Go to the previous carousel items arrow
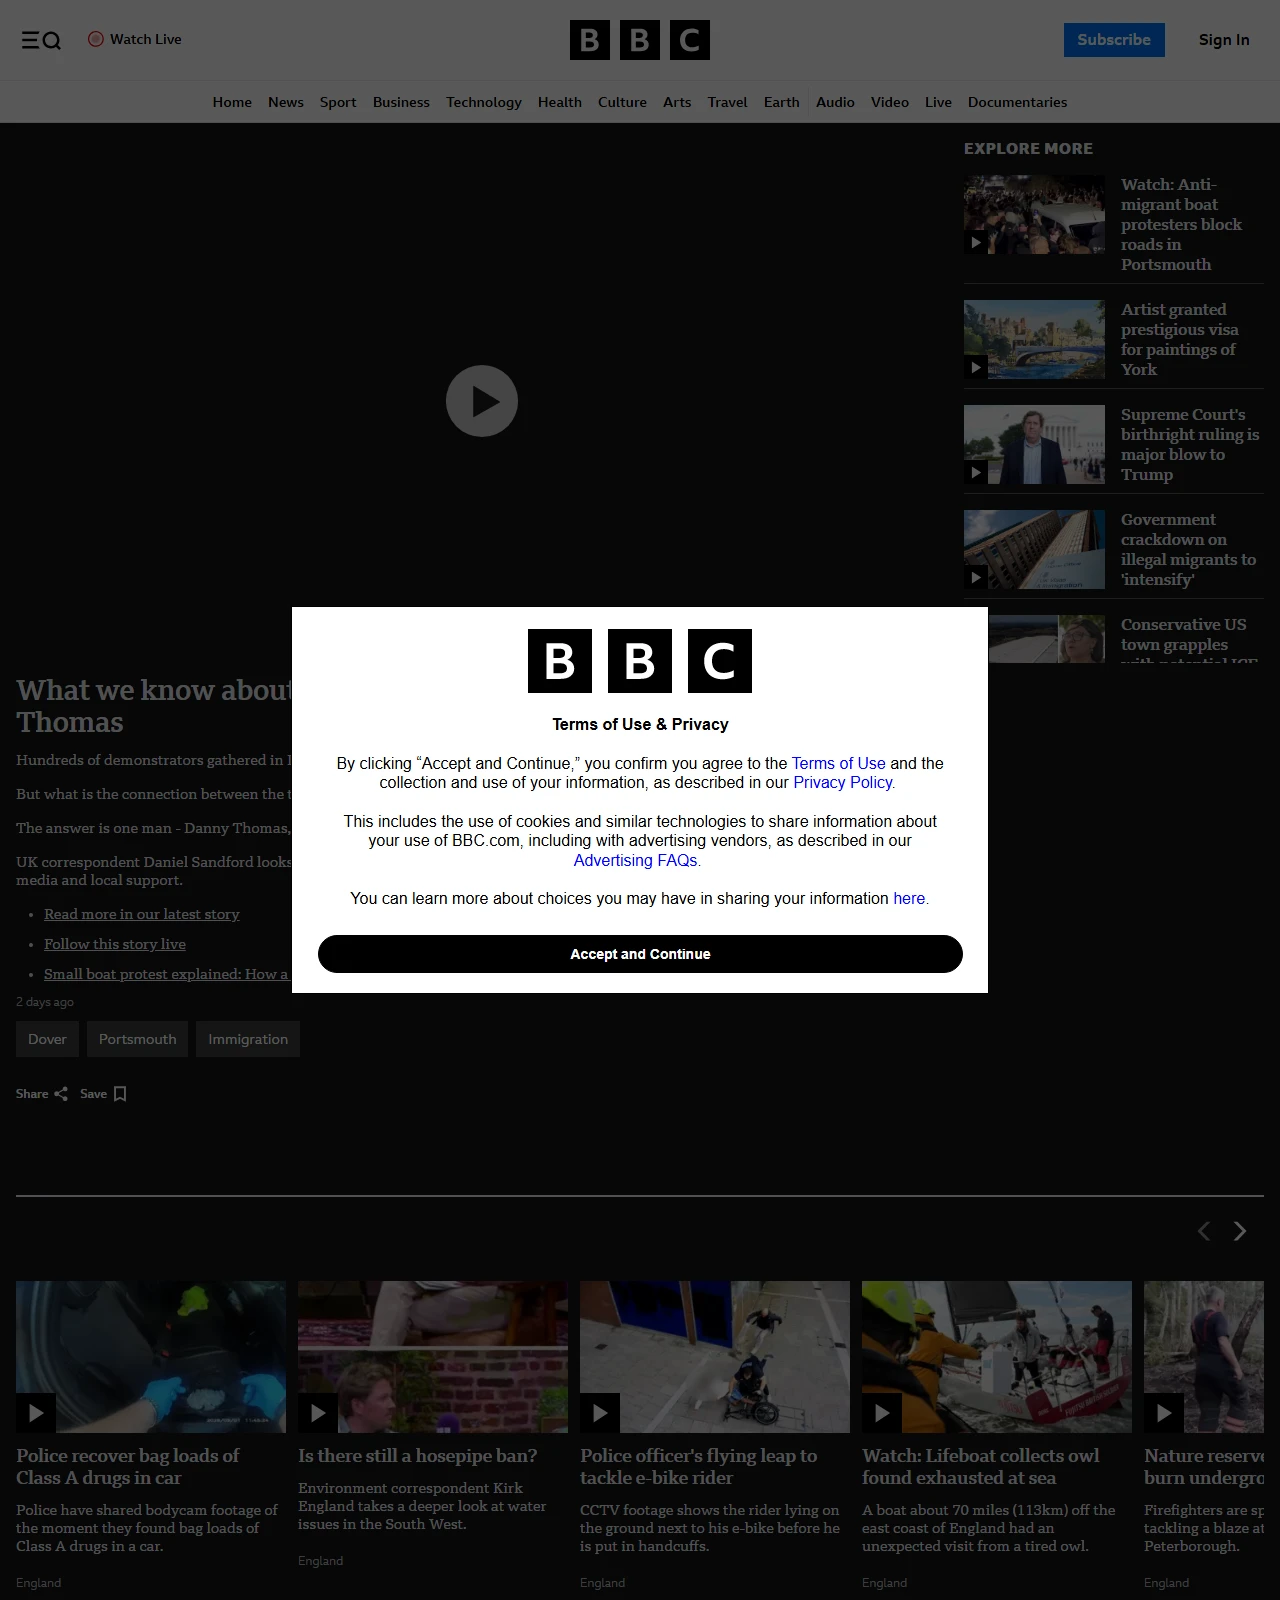The width and height of the screenshot is (1280, 1600). (1204, 1231)
